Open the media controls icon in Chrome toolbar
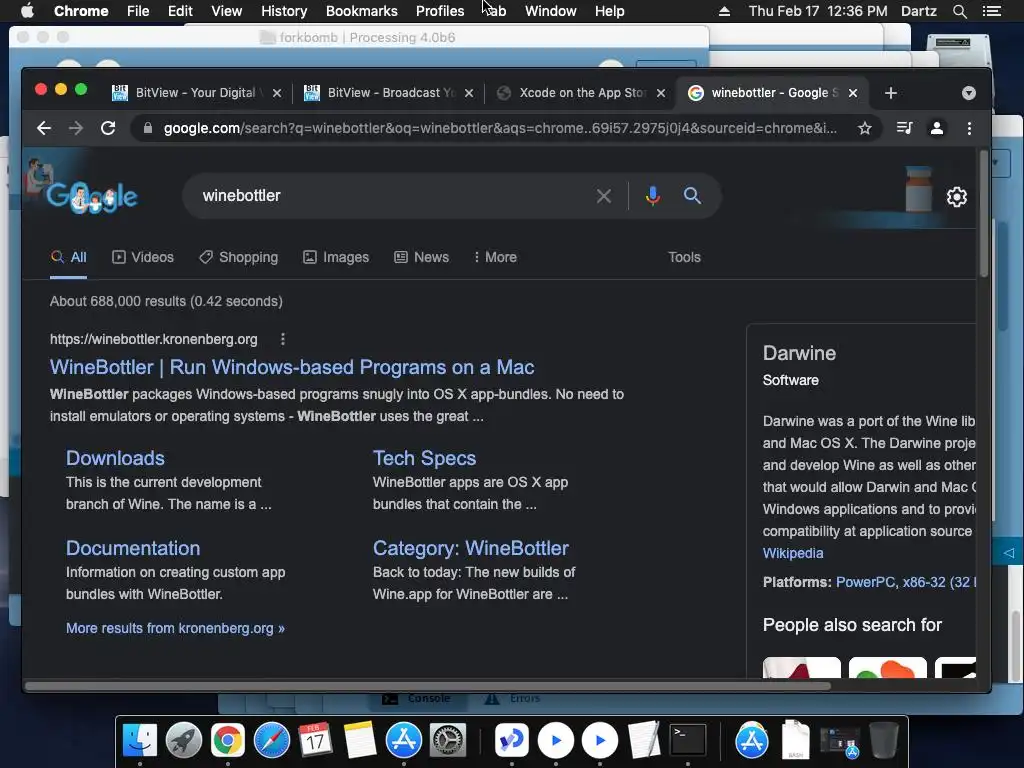 pos(904,128)
